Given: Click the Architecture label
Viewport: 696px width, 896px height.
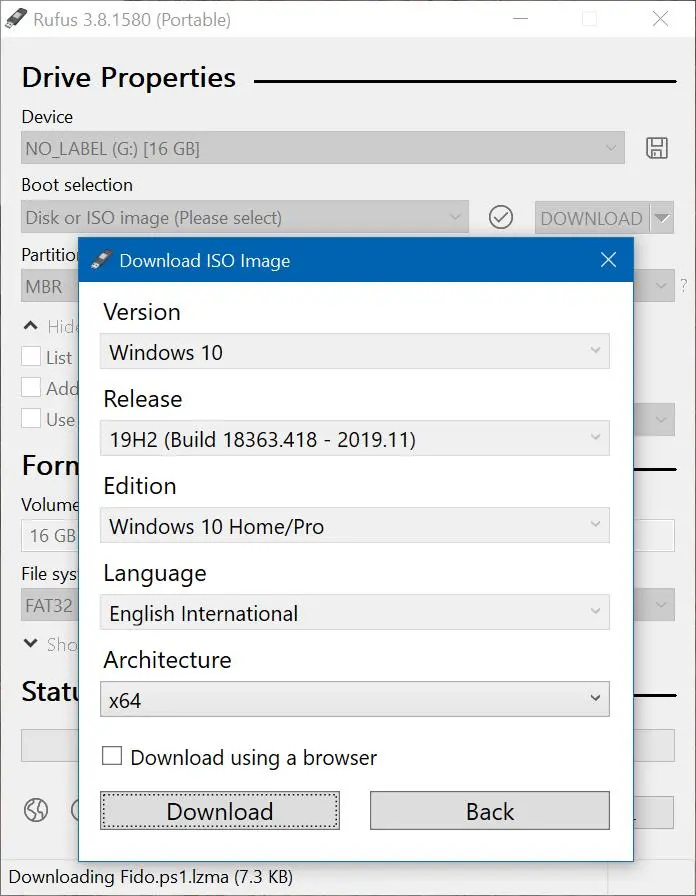Looking at the screenshot, I should point(167,660).
